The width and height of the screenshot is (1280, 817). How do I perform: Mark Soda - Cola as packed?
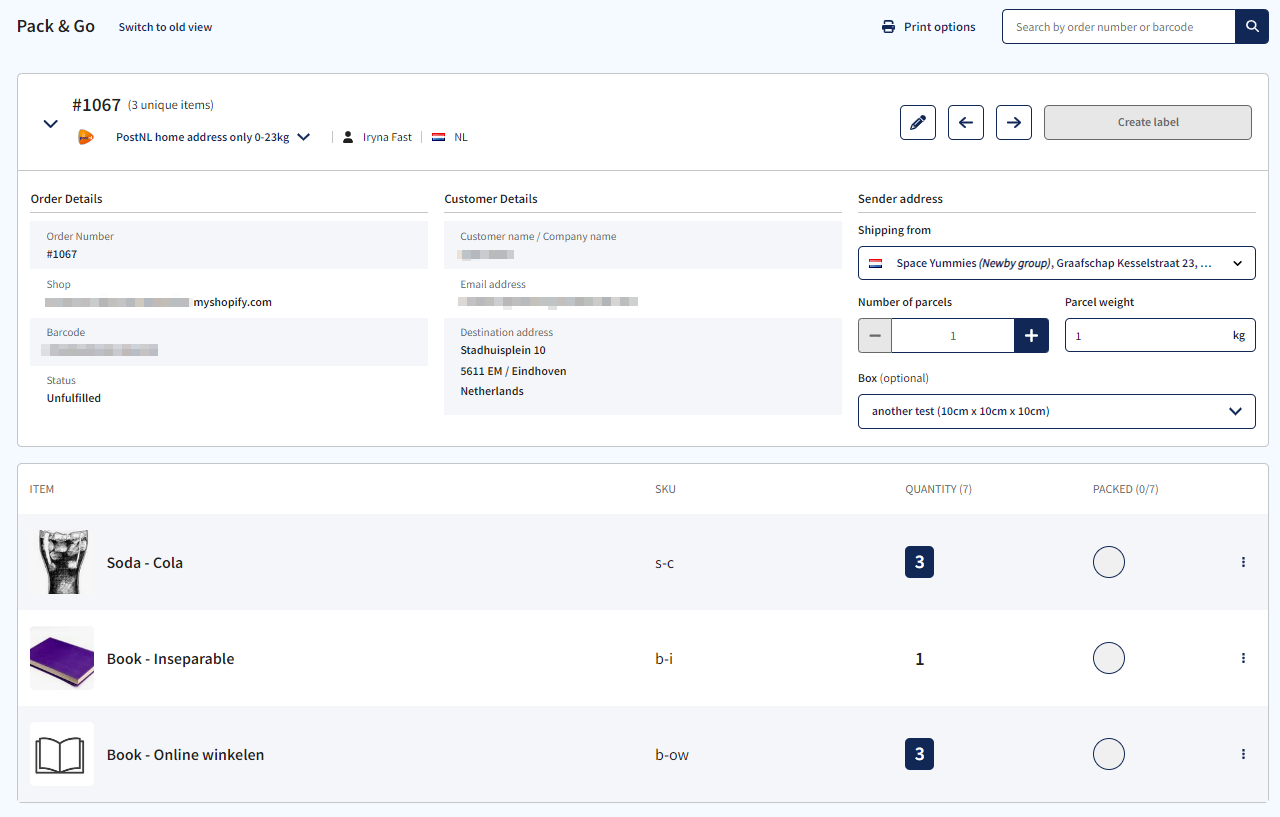tap(1108, 562)
